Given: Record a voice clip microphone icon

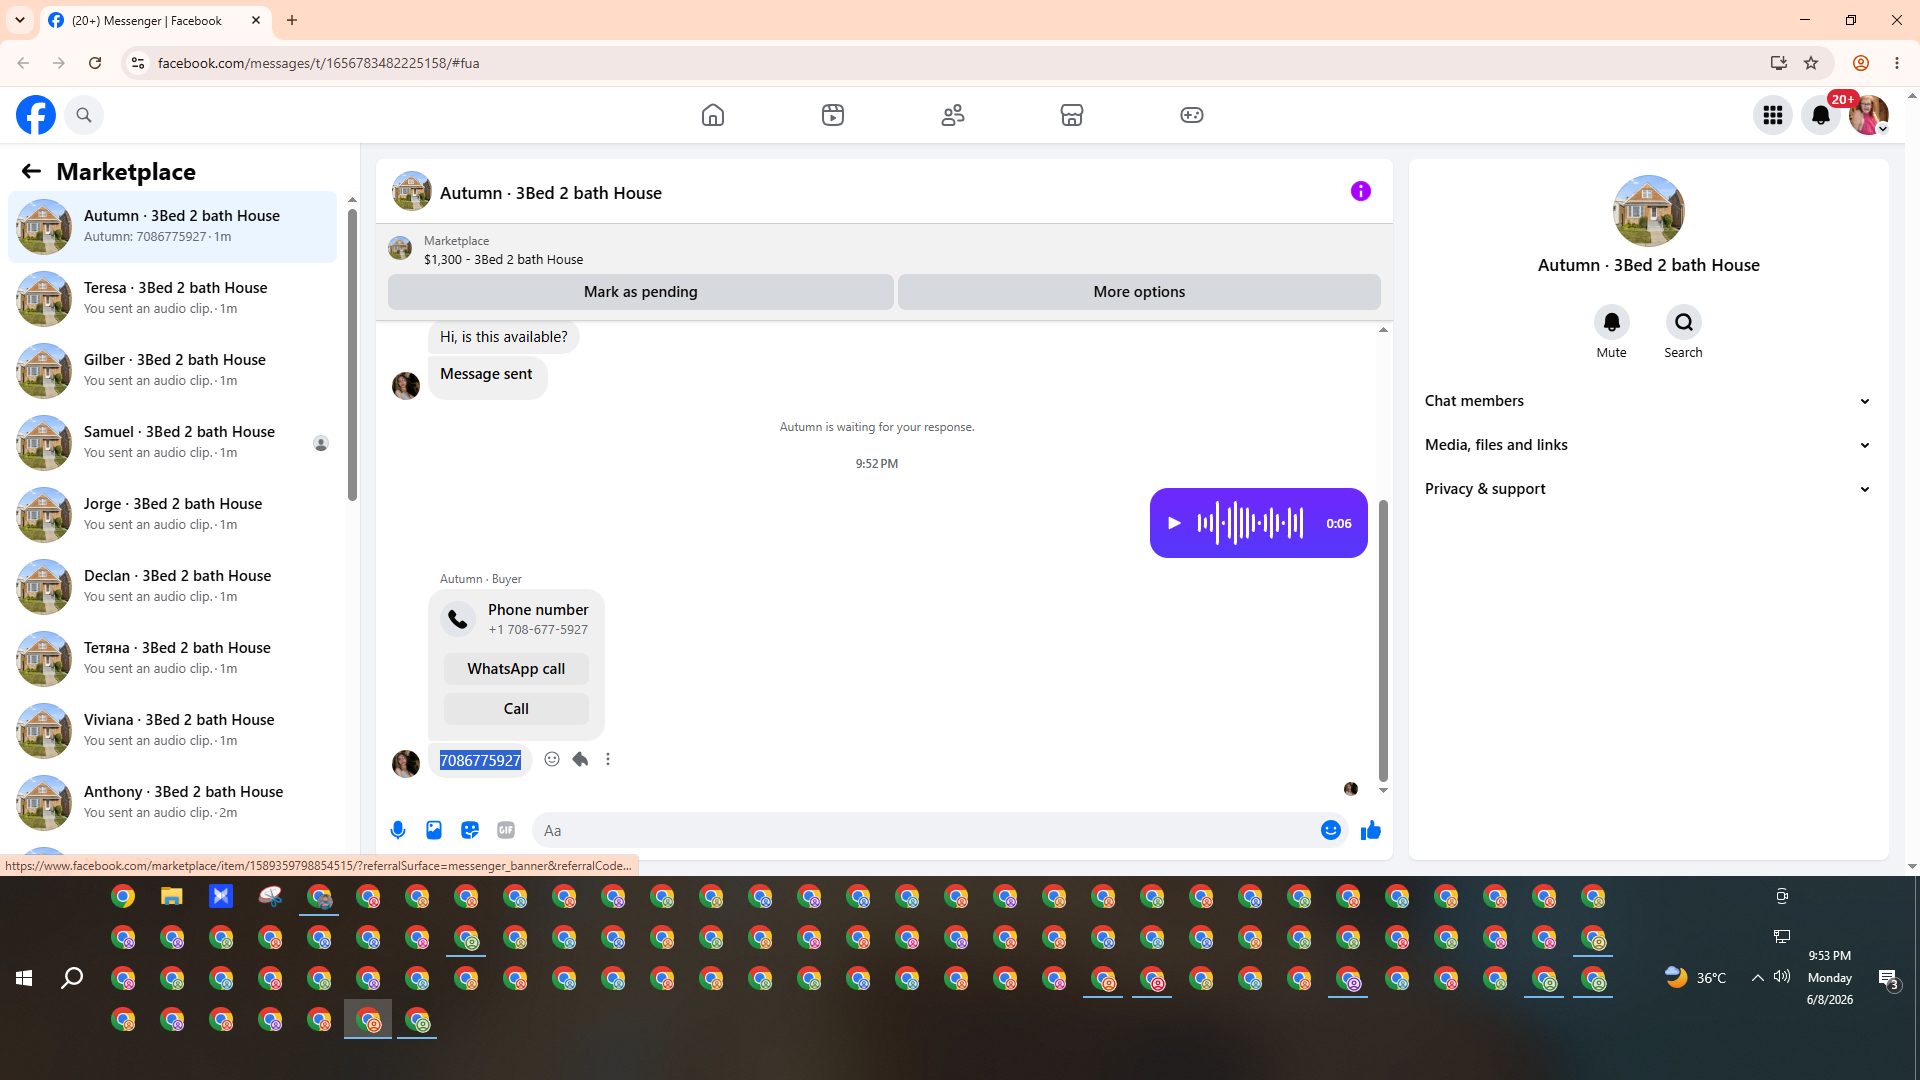Looking at the screenshot, I should point(398,830).
